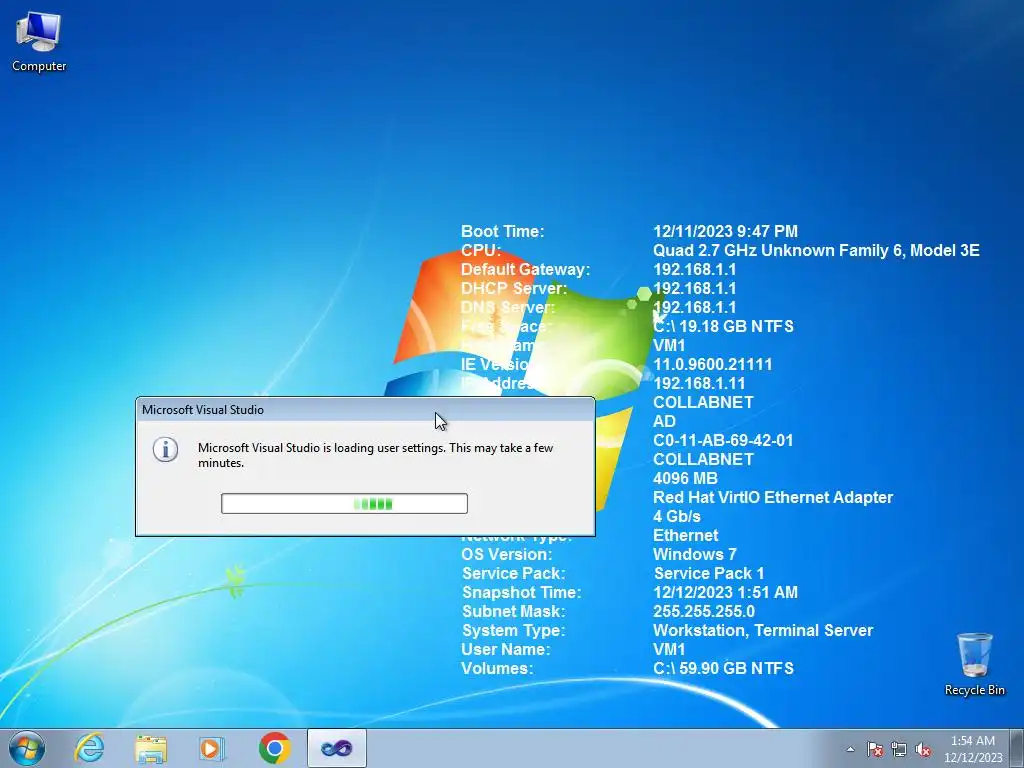Launch Google Chrome from the taskbar
Viewport: 1024px width, 768px height.
pos(274,748)
